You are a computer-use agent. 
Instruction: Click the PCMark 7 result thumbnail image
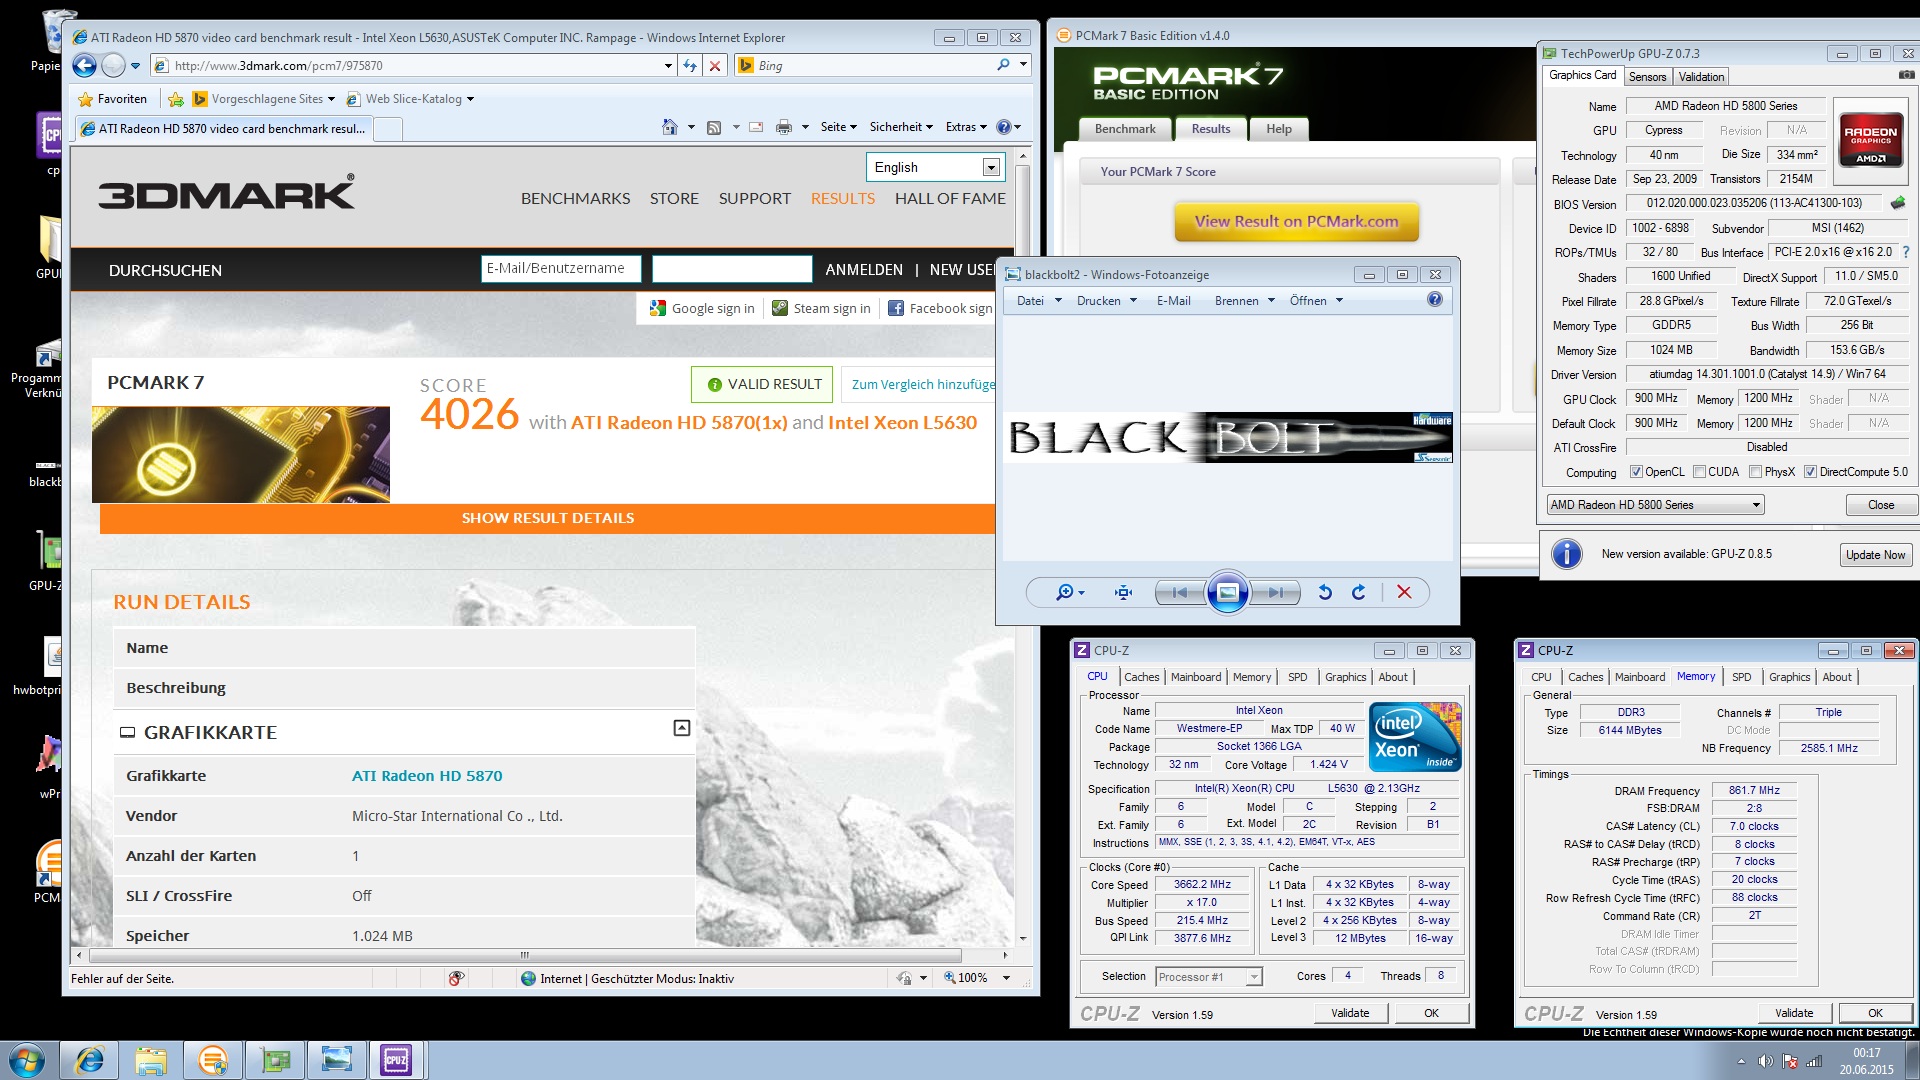click(x=241, y=454)
